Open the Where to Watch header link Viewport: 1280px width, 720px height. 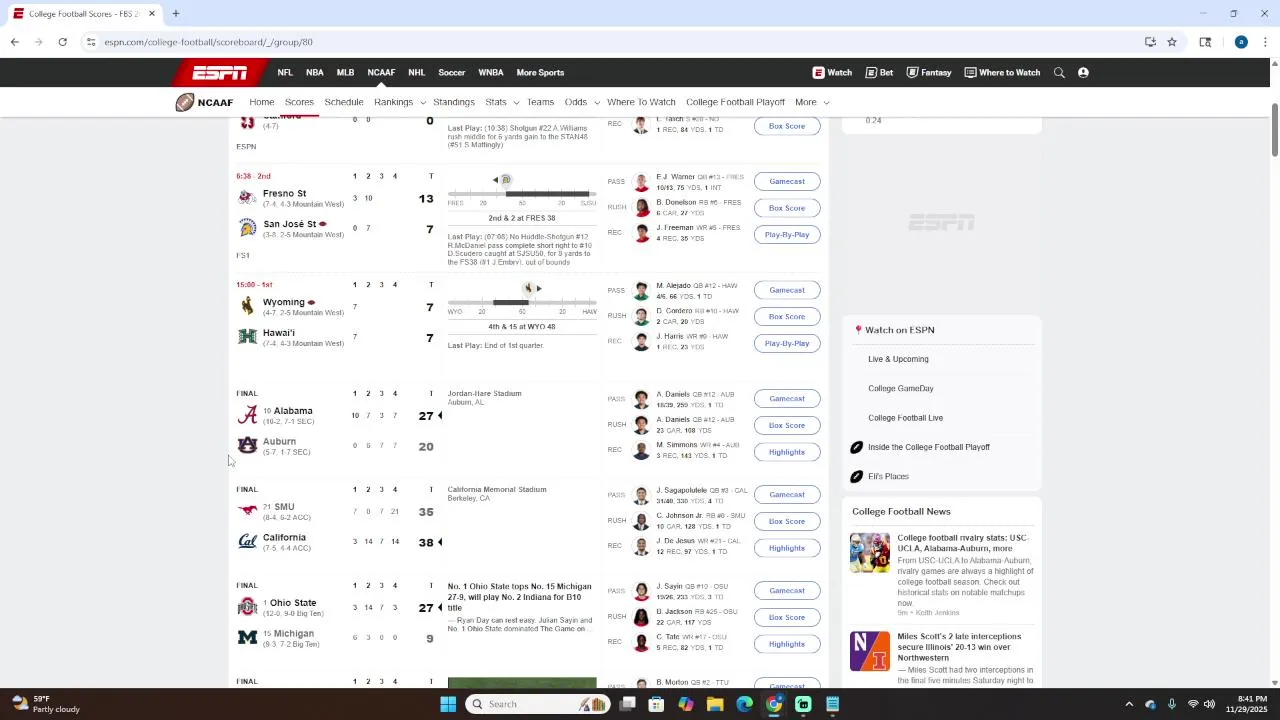point(1002,72)
